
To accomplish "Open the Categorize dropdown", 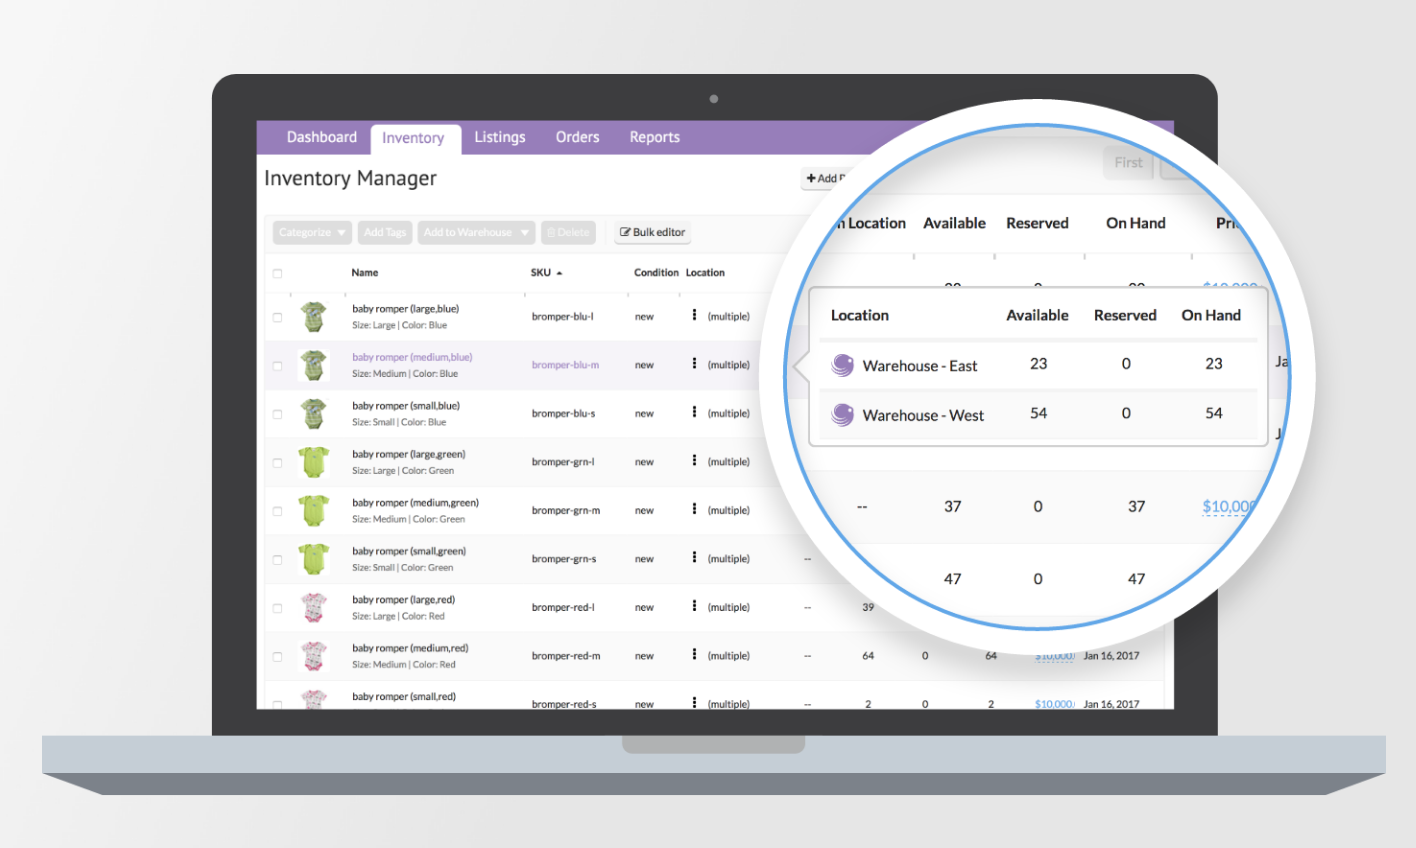I will 311,232.
